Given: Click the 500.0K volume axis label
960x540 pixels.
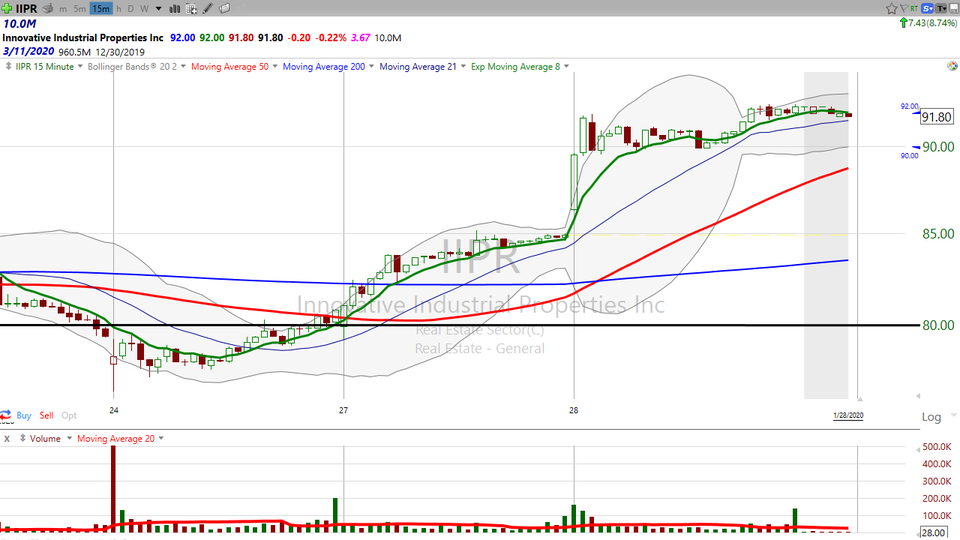Looking at the screenshot, I should pyautogui.click(x=937, y=447).
